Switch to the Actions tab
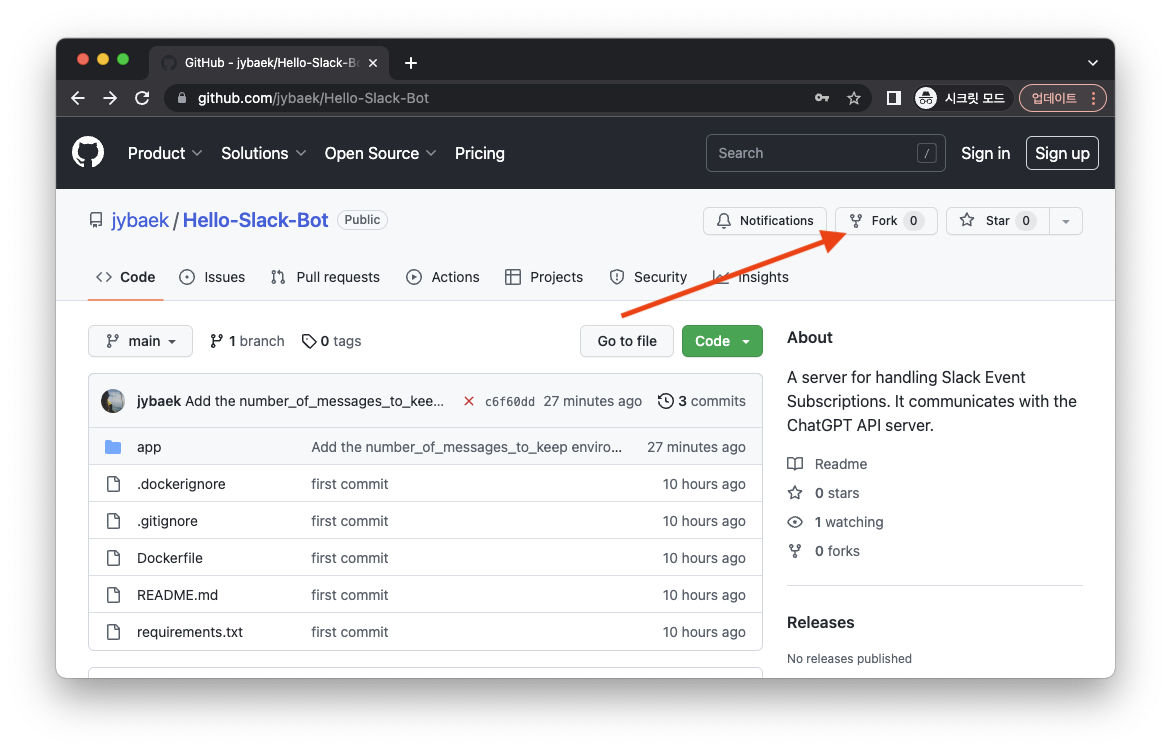 pos(443,277)
